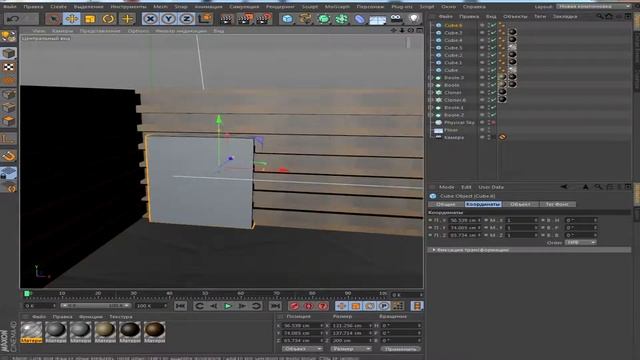Toggle the Position keyframe channel button
Image resolution: width=640 pixels, height=360 pixels.
(342, 306)
